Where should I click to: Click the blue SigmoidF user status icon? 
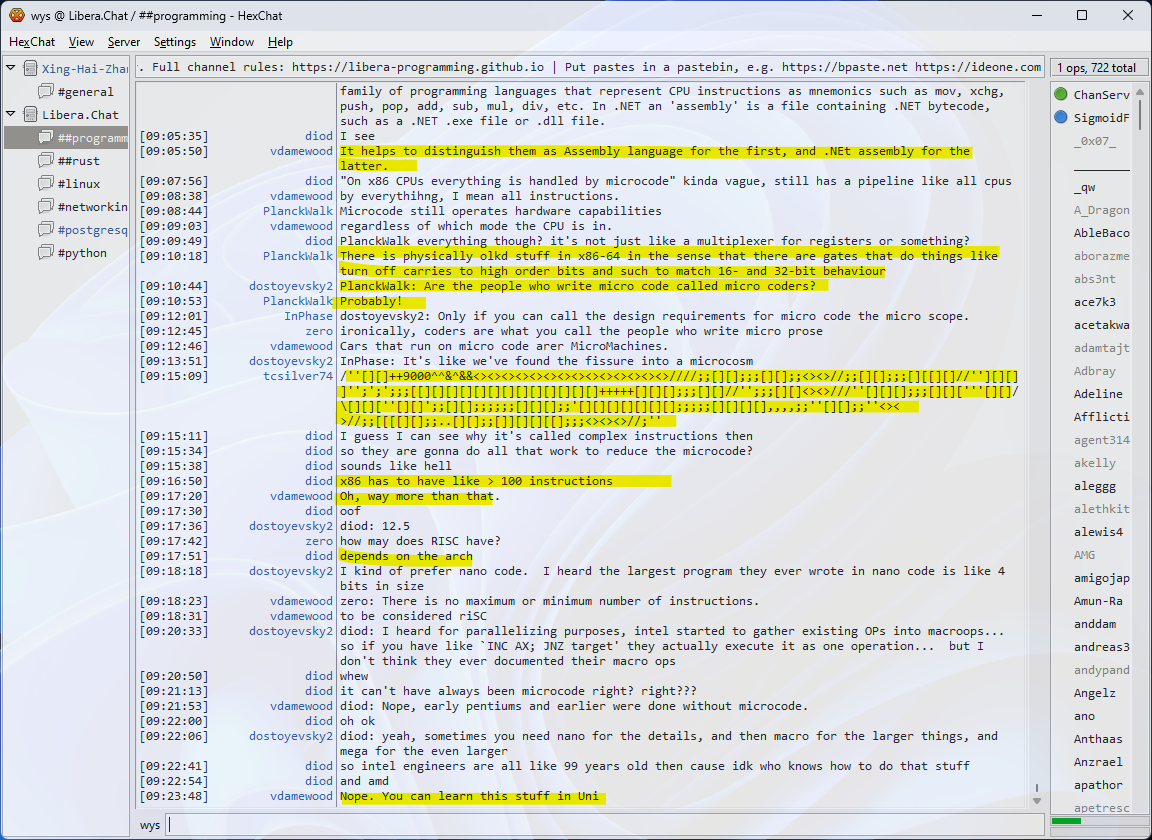click(x=1061, y=118)
